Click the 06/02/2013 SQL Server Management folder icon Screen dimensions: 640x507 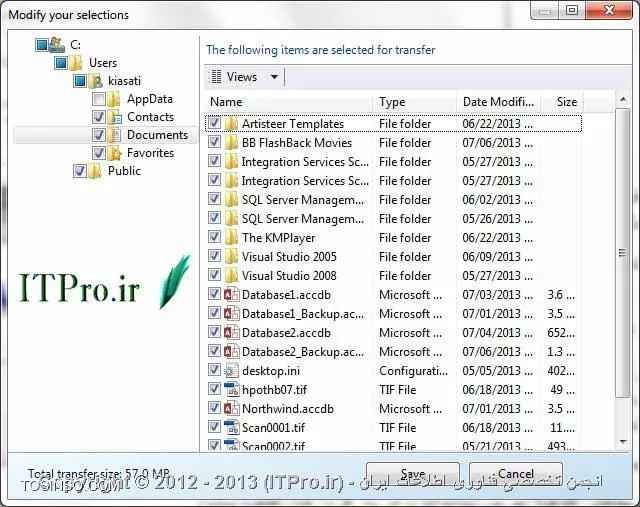click(x=231, y=200)
